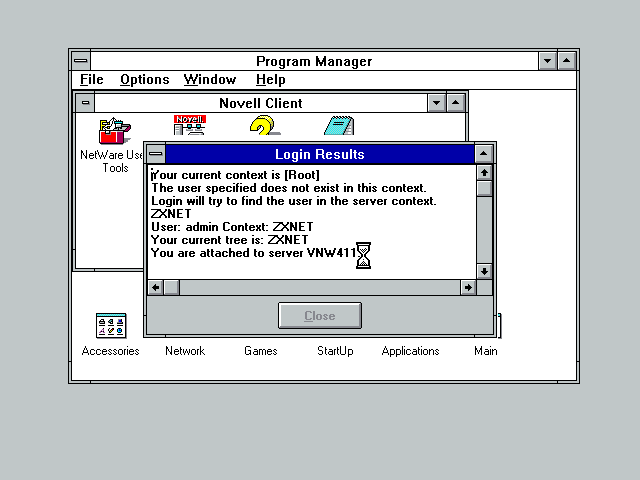
Task: Click line 'The user specified does not exist'
Action: pyautogui.click(x=289, y=188)
